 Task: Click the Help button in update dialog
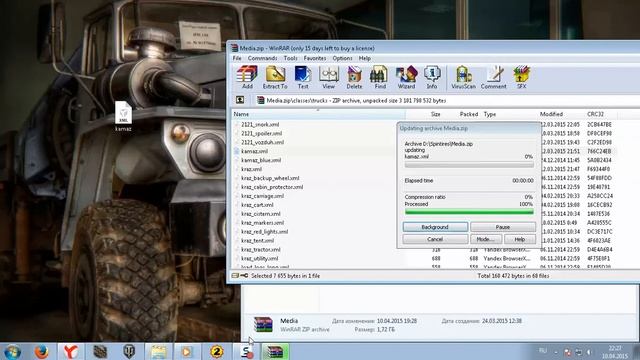click(x=520, y=239)
